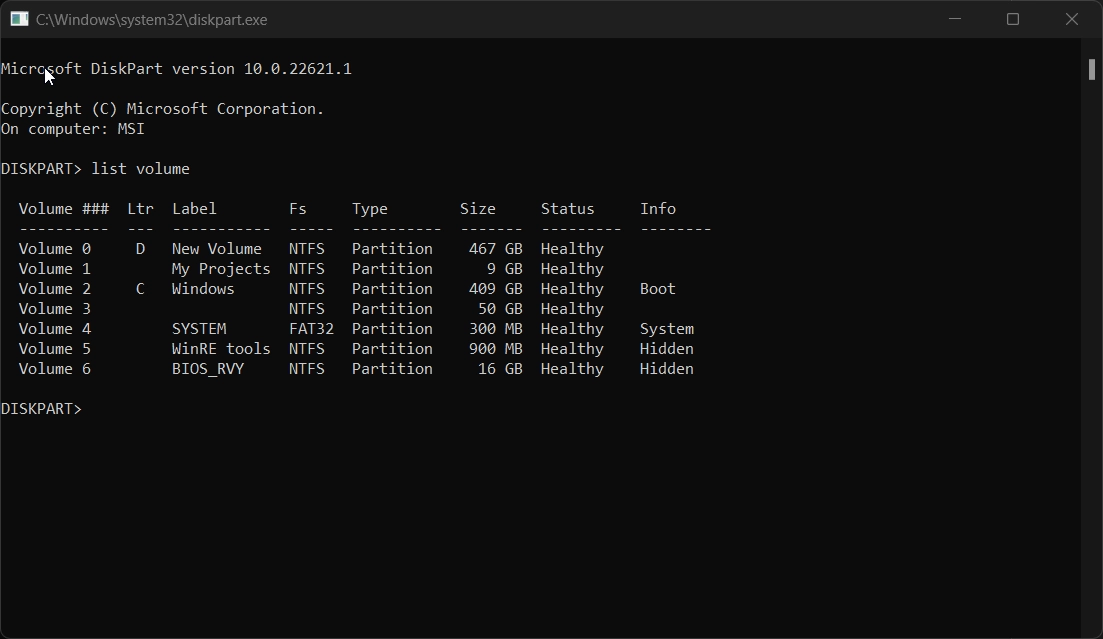The width and height of the screenshot is (1103, 639).
Task: Click the 'WinRE tools' label
Action: pos(221,349)
